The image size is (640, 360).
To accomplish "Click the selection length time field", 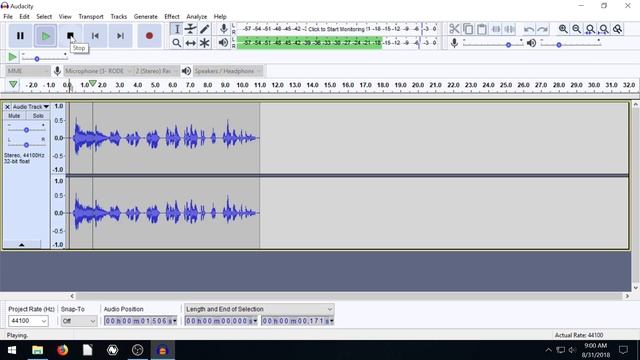I will coord(221,321).
